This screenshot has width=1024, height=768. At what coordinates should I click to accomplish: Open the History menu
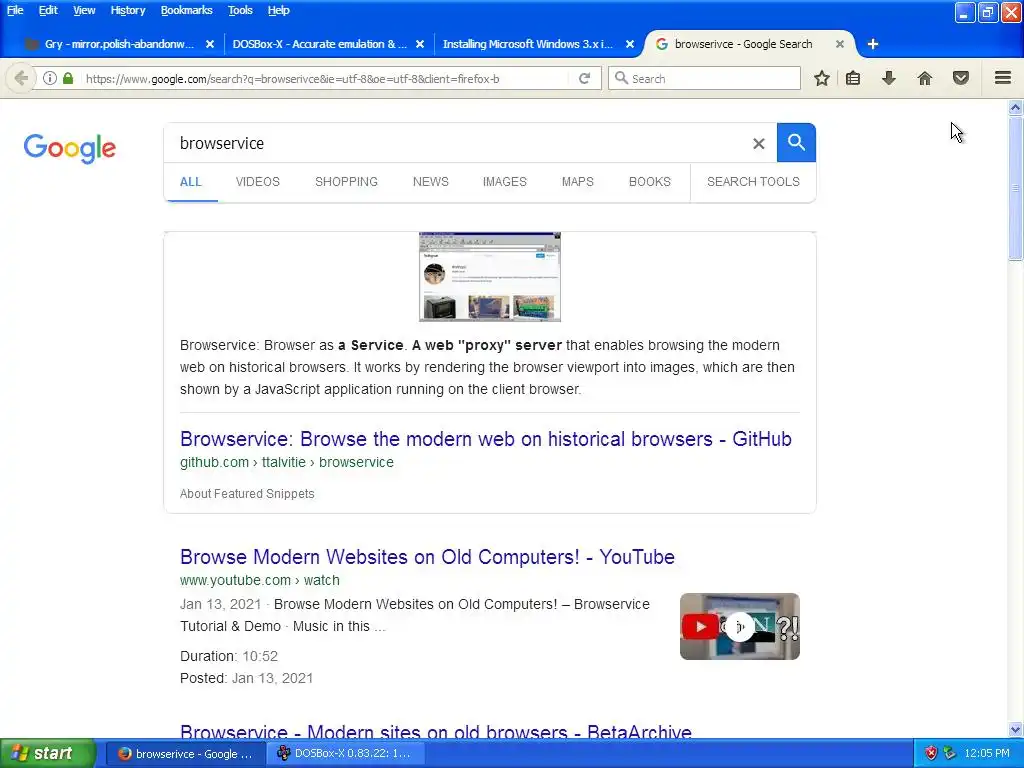coord(127,10)
